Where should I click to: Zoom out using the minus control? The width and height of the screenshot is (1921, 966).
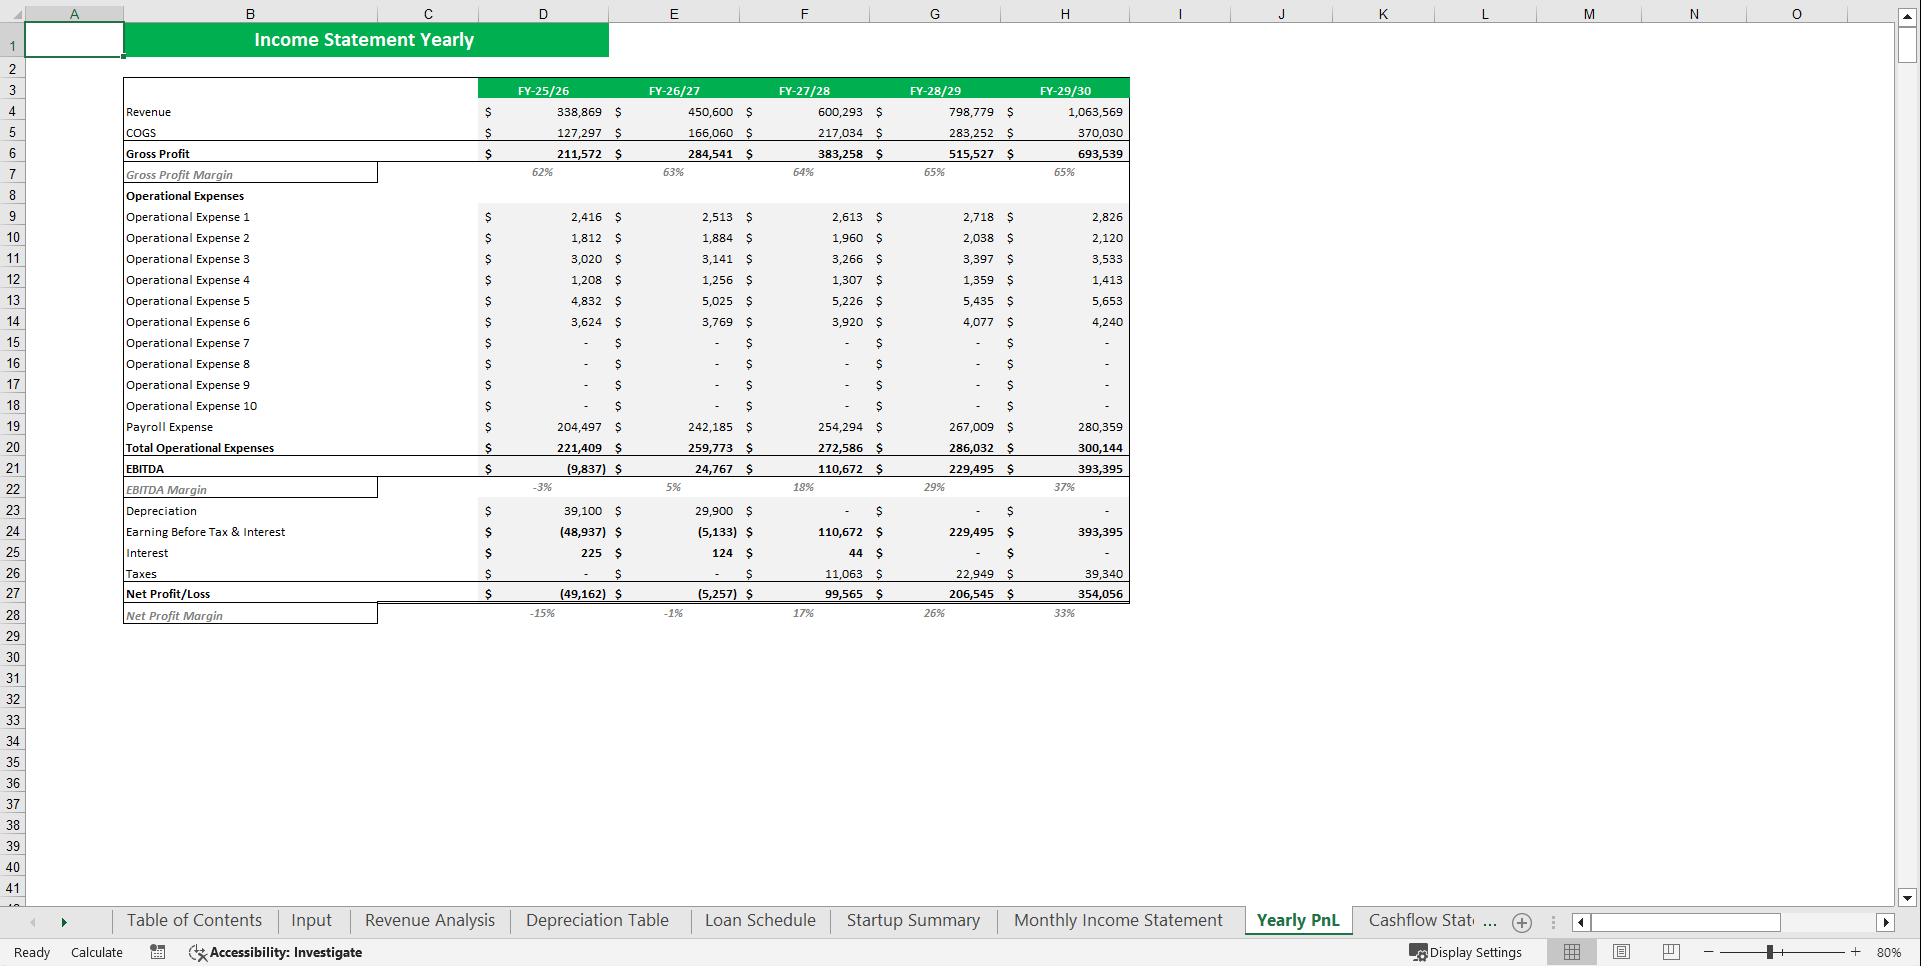click(1708, 952)
